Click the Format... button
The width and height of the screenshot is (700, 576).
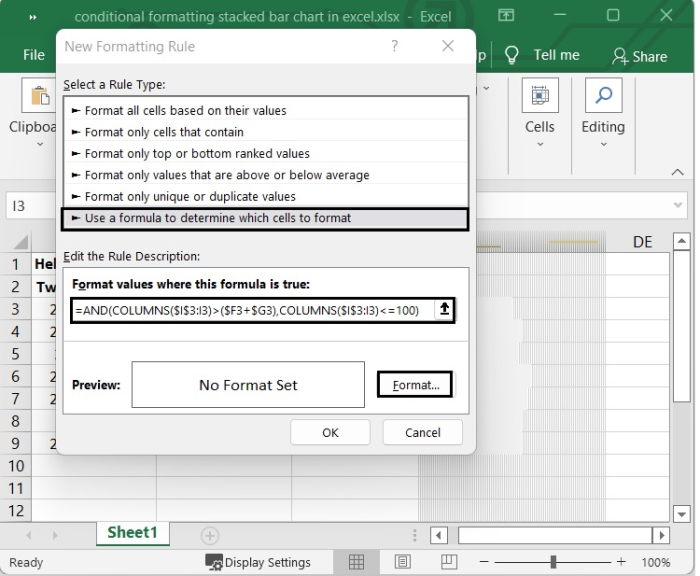point(415,385)
